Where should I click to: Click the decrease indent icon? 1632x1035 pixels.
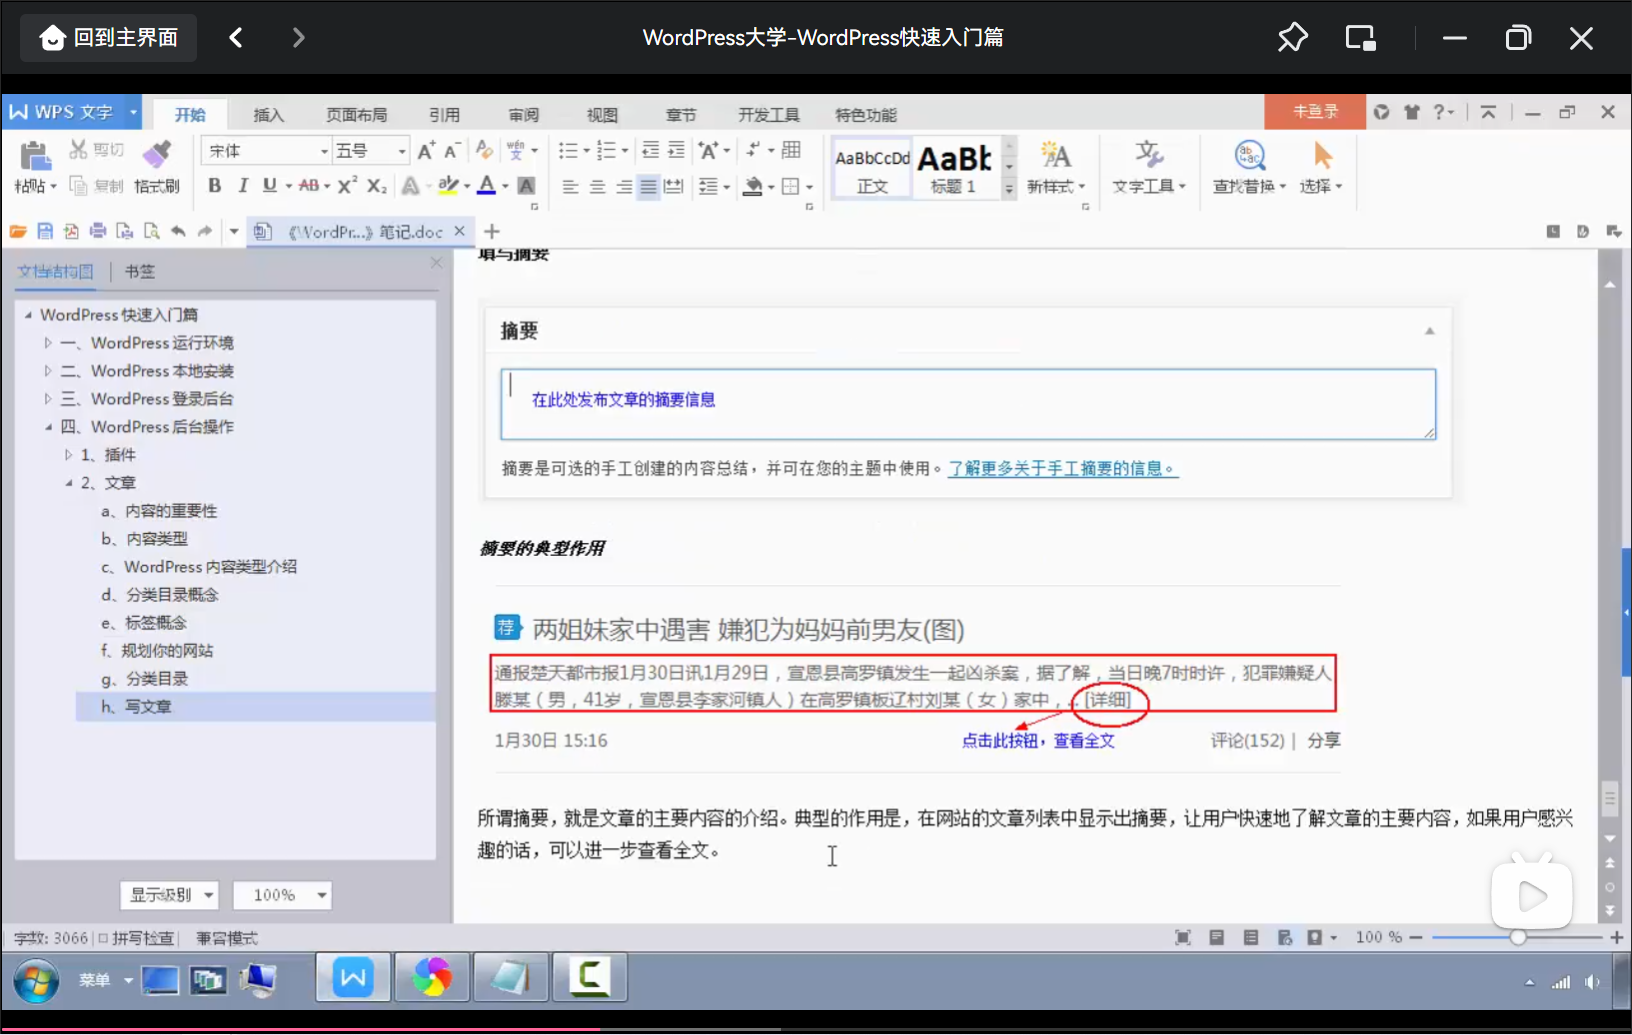point(650,150)
